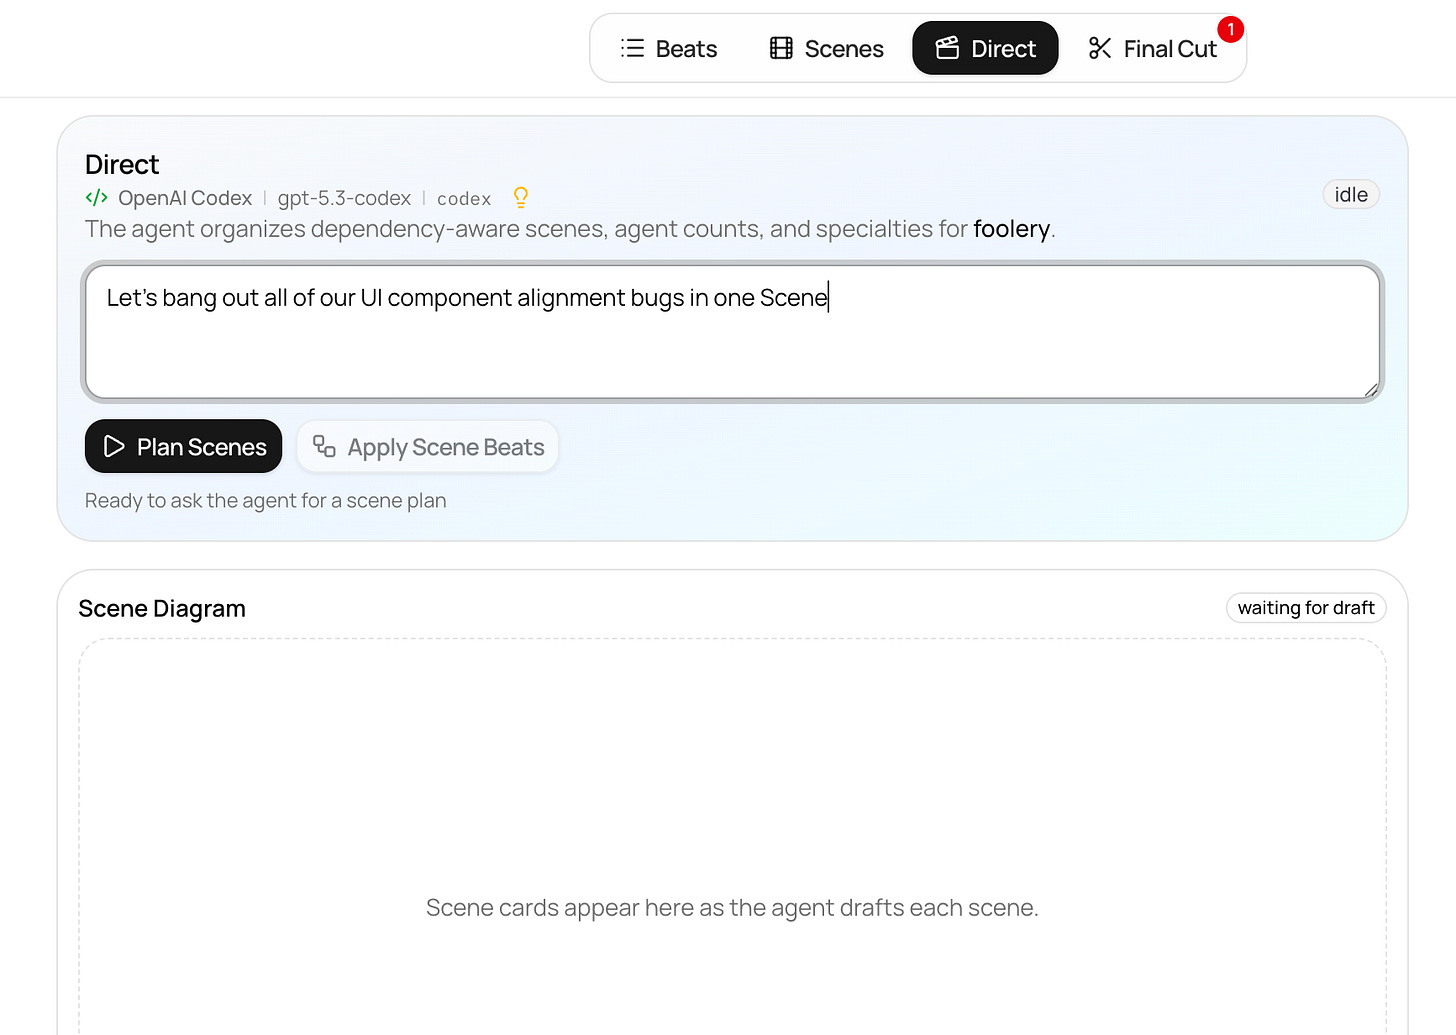Image resolution: width=1456 pixels, height=1035 pixels.
Task: Click the OpenAI Codex label
Action: pyautogui.click(x=185, y=198)
